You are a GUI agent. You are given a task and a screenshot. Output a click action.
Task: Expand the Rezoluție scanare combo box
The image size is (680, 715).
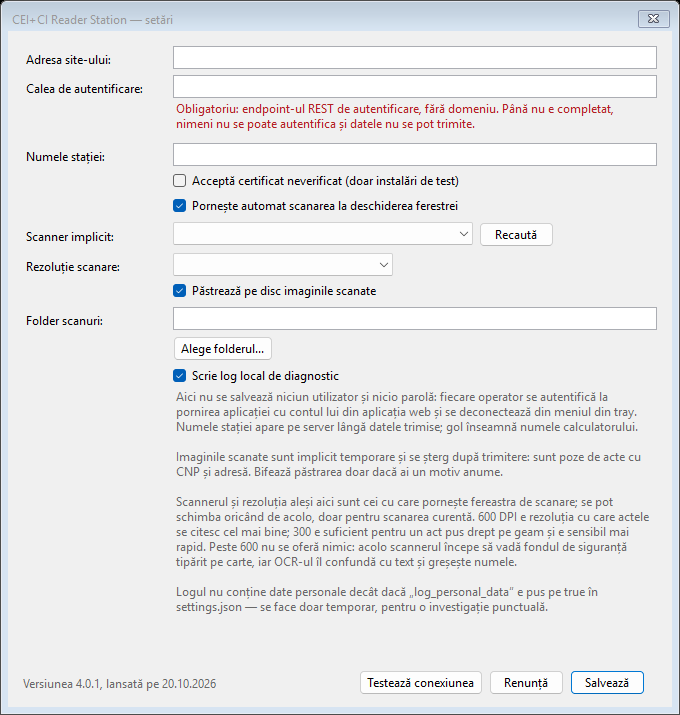pos(283,264)
